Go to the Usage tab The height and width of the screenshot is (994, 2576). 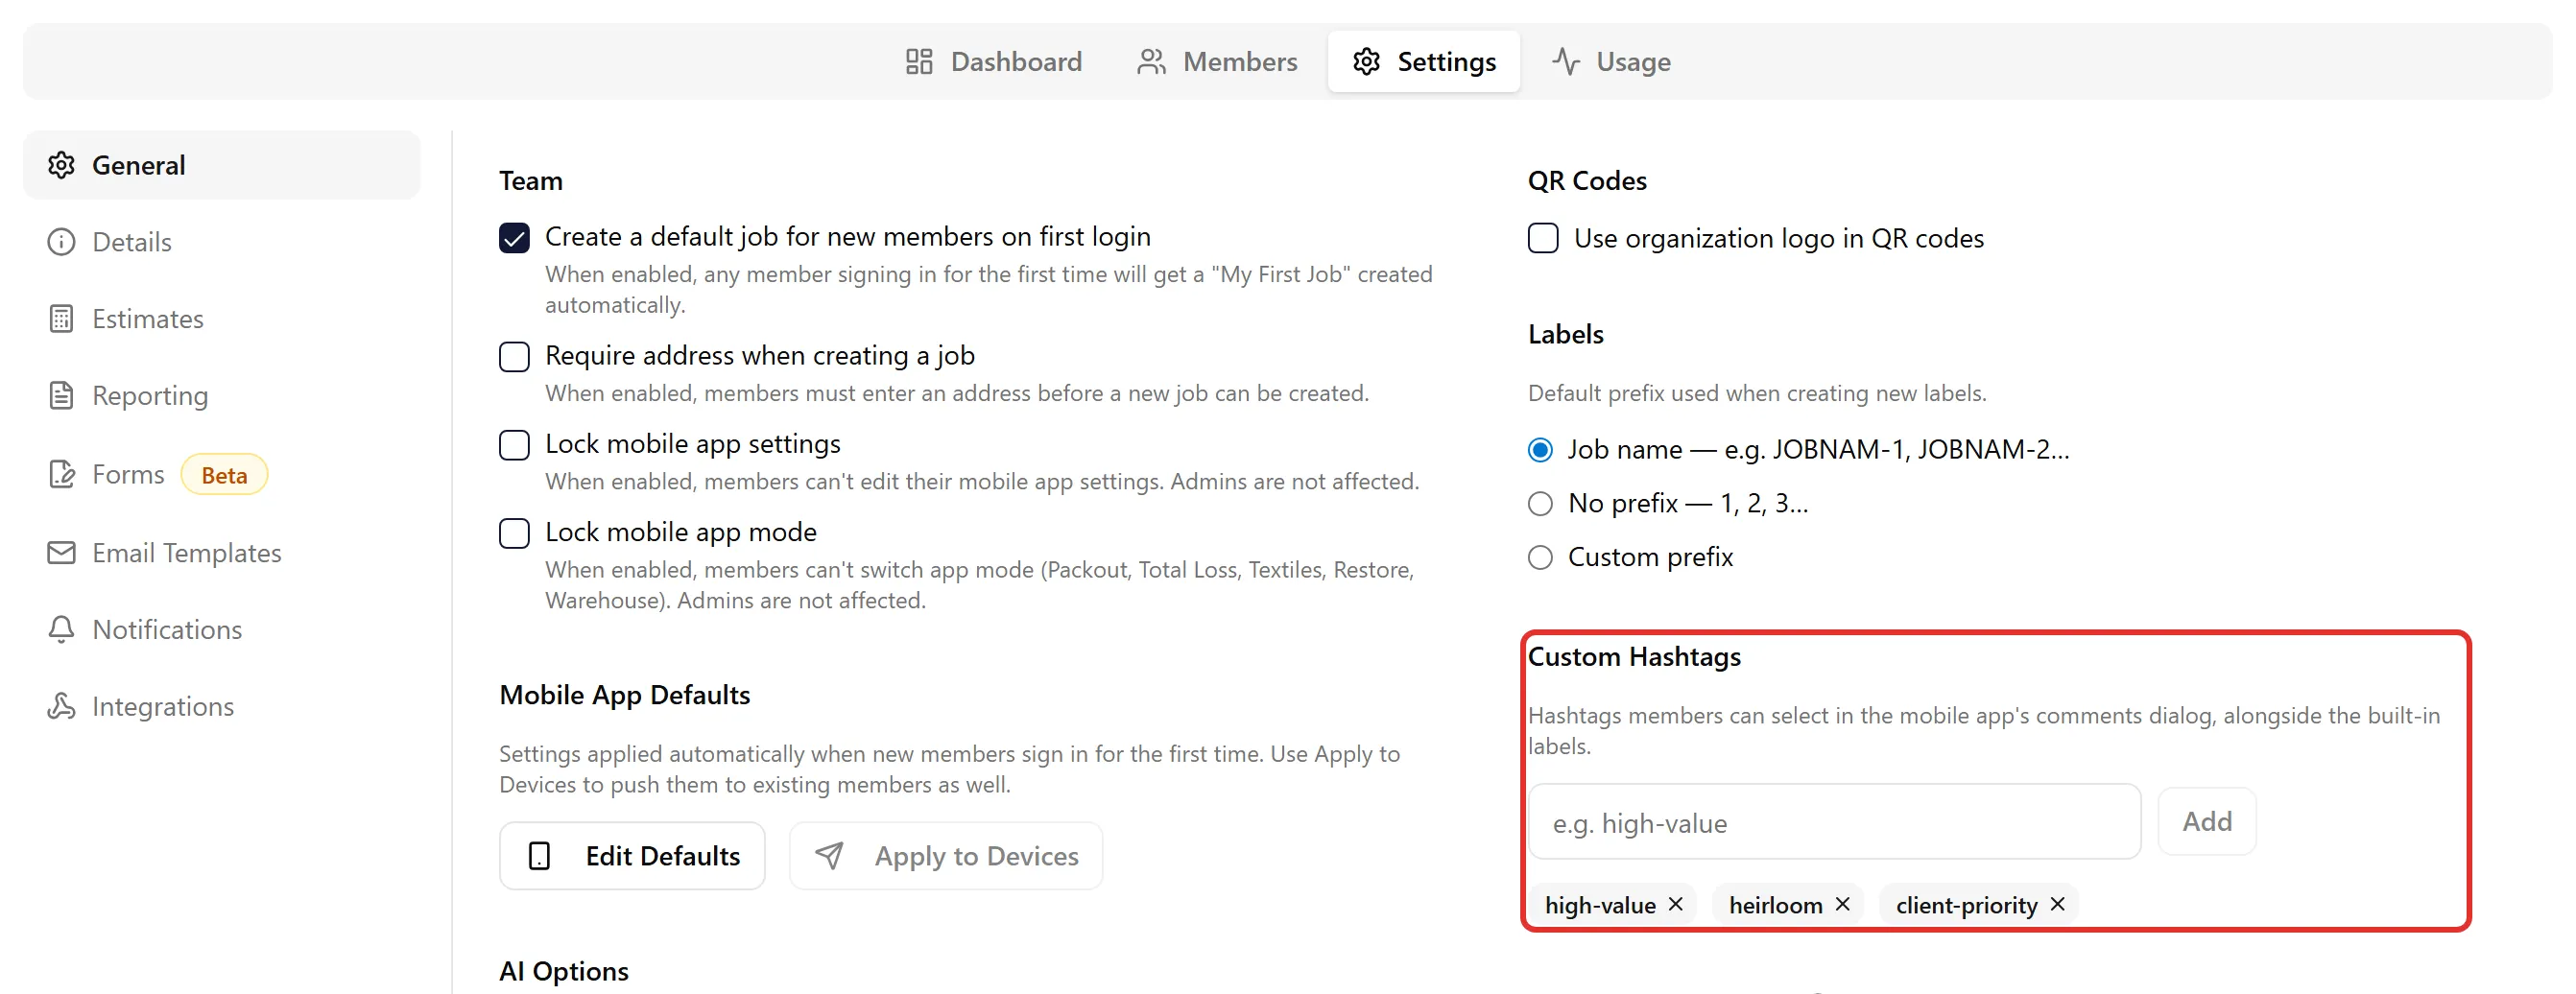pyautogui.click(x=1611, y=62)
